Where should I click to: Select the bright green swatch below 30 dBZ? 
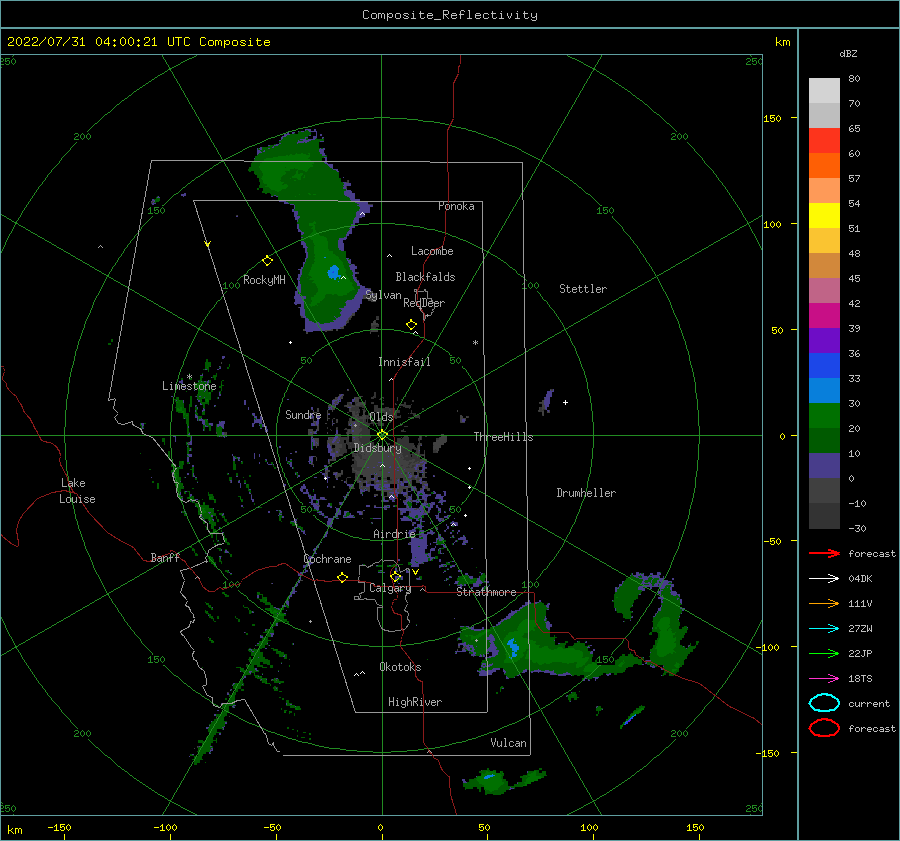[x=824, y=416]
